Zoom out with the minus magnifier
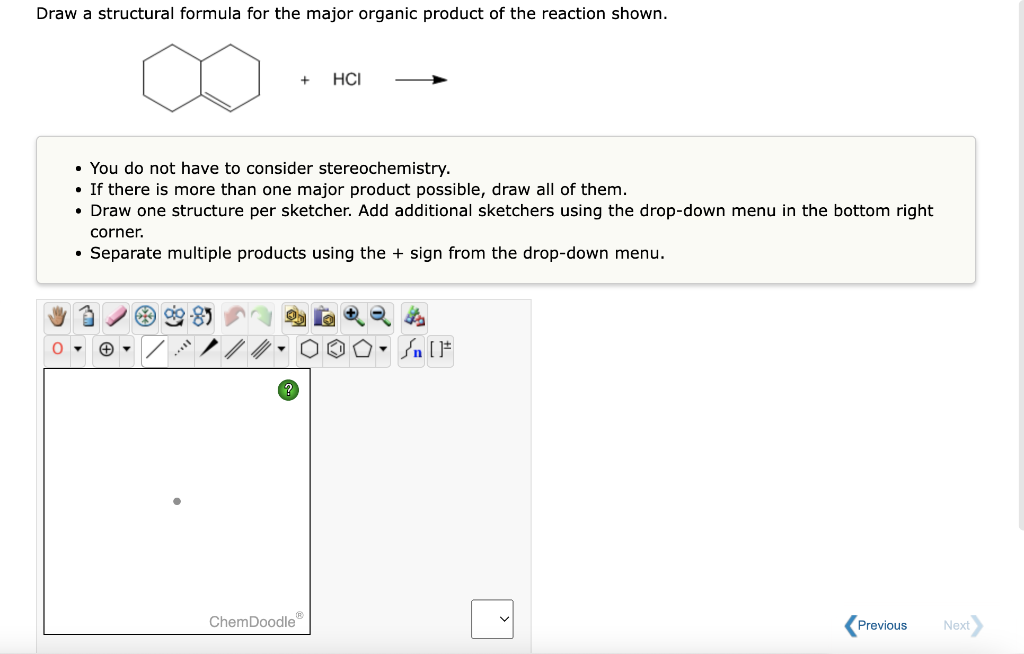 tap(381, 317)
